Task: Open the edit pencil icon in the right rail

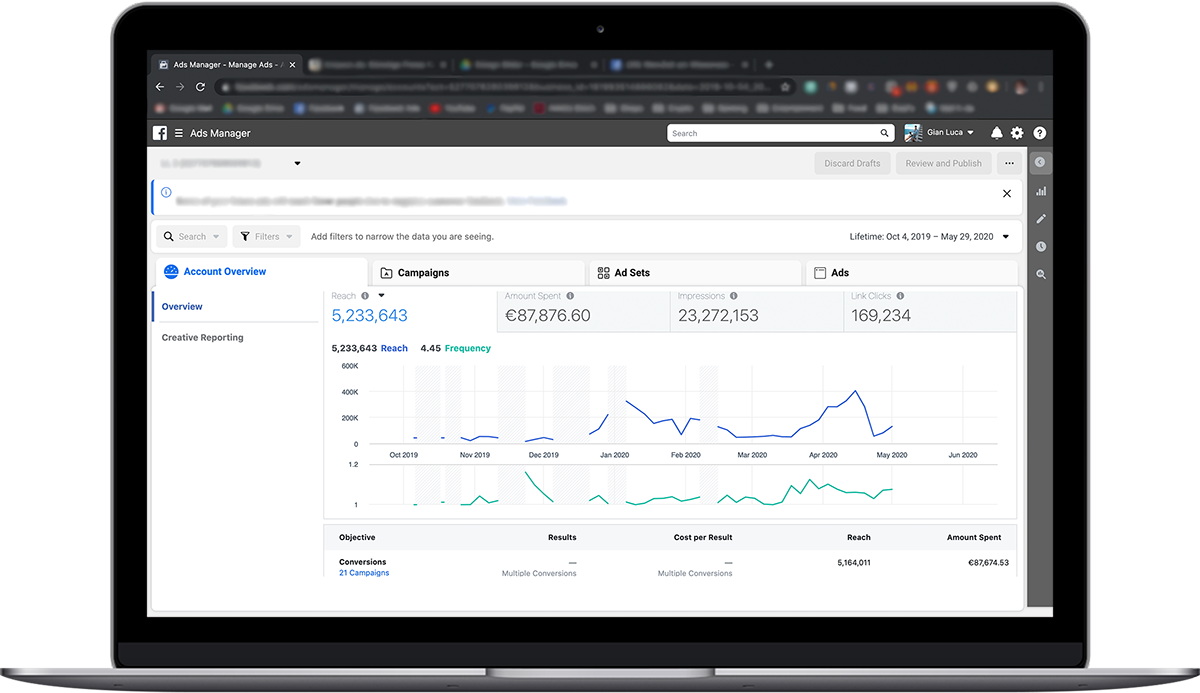Action: (1040, 219)
